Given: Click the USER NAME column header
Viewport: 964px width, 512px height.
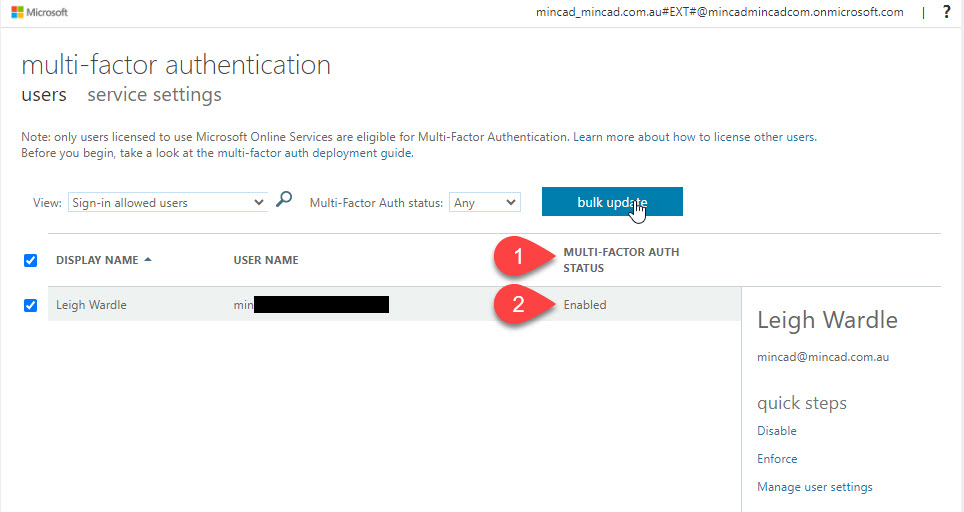Looking at the screenshot, I should click(x=266, y=260).
